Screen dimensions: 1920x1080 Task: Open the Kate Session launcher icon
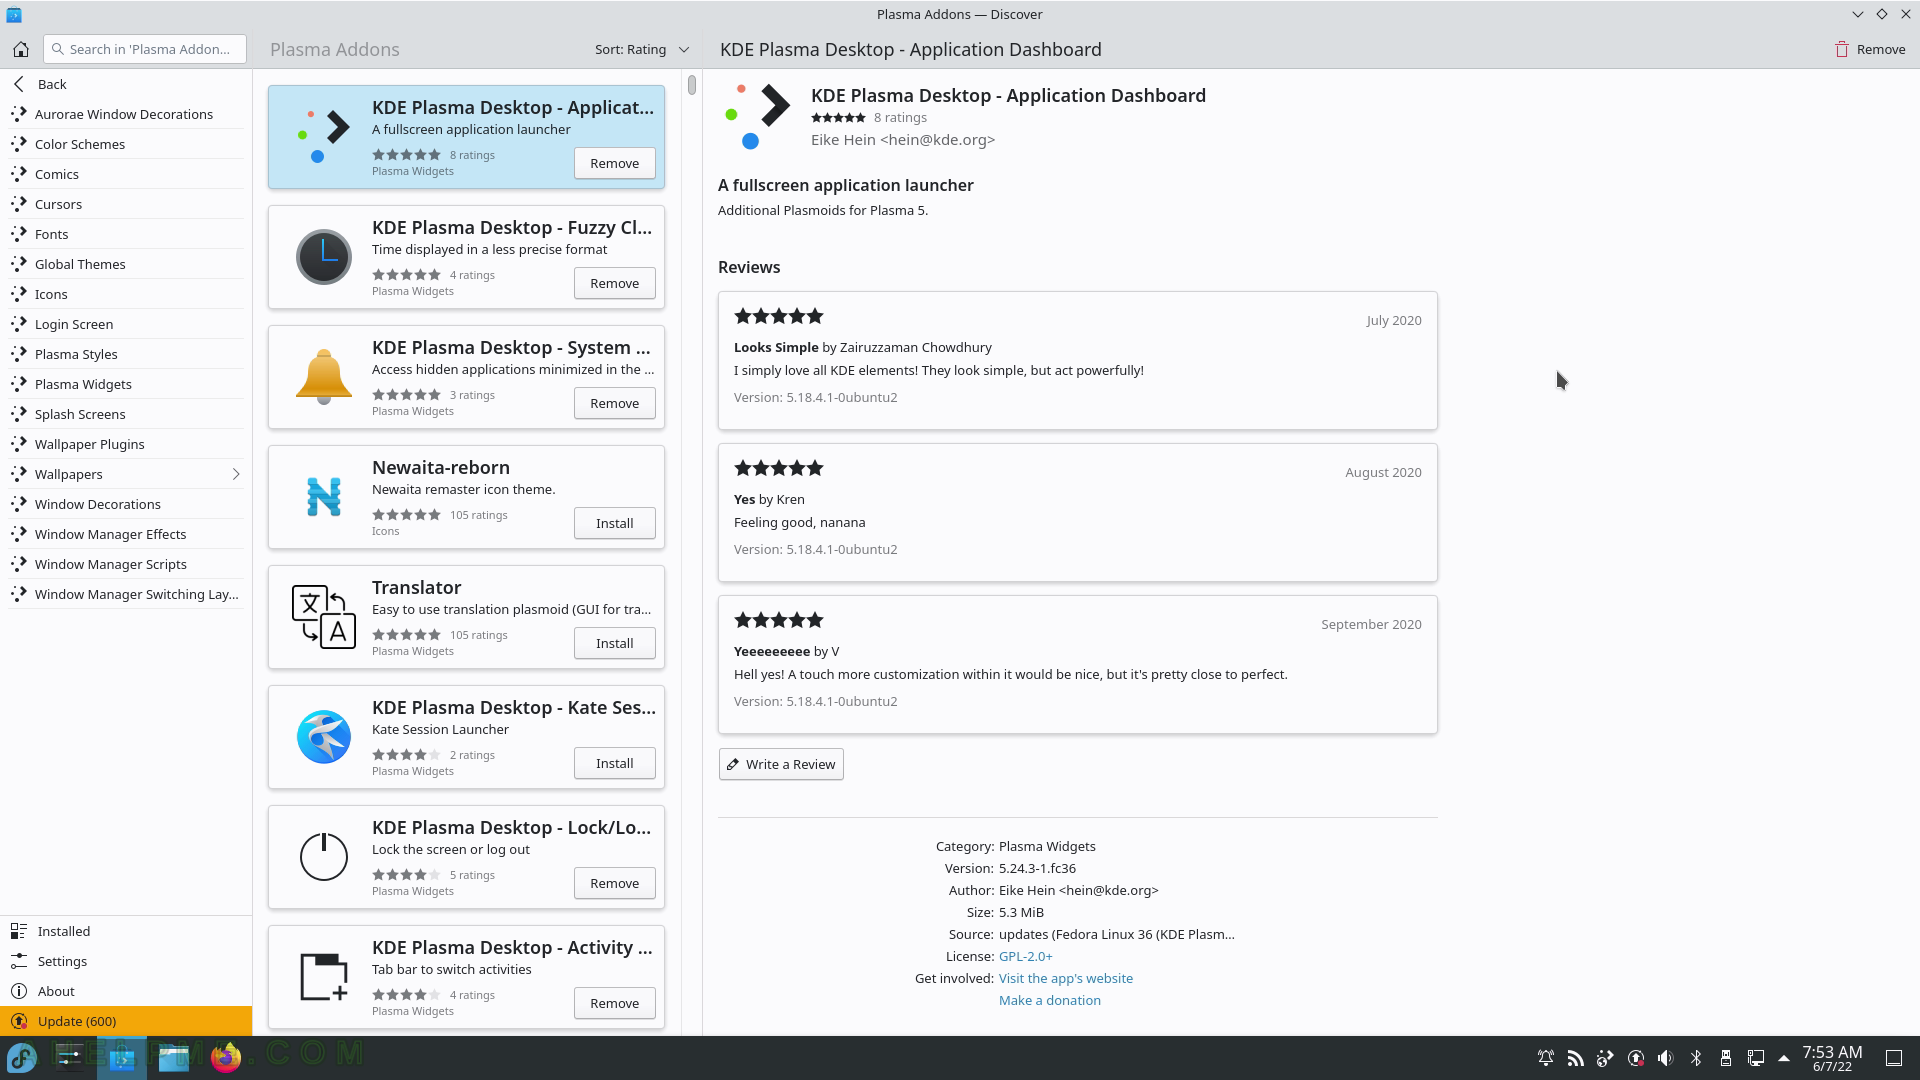pos(324,737)
